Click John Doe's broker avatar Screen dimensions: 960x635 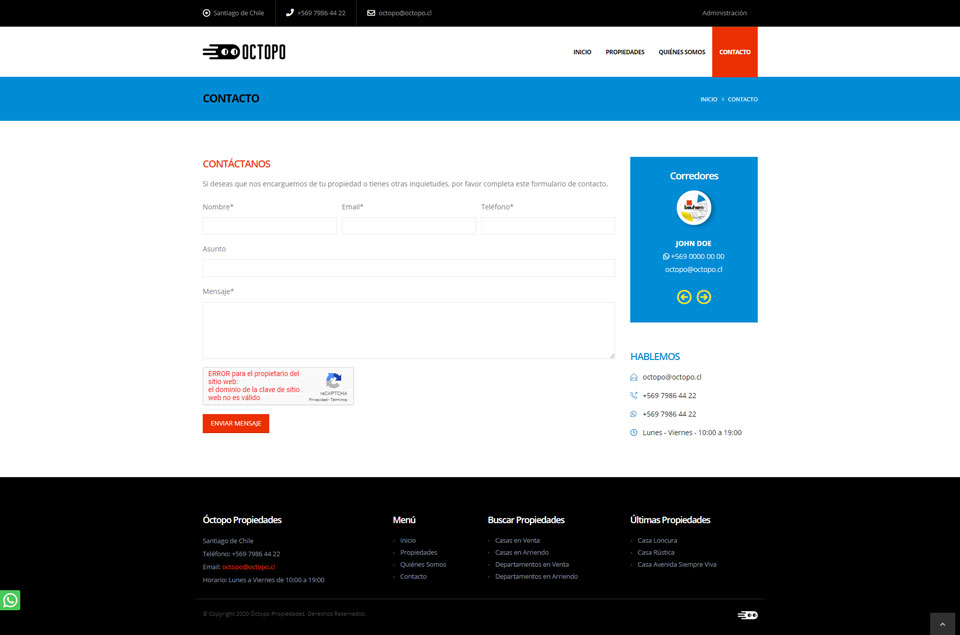694,208
